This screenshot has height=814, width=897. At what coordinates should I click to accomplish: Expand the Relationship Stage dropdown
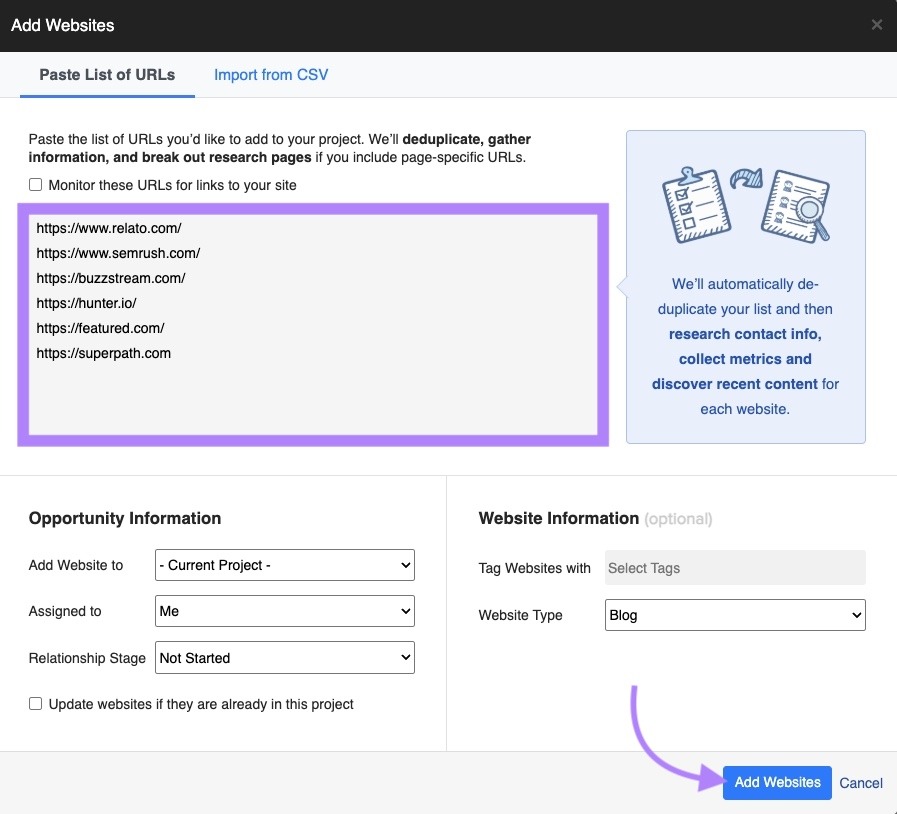(284, 657)
